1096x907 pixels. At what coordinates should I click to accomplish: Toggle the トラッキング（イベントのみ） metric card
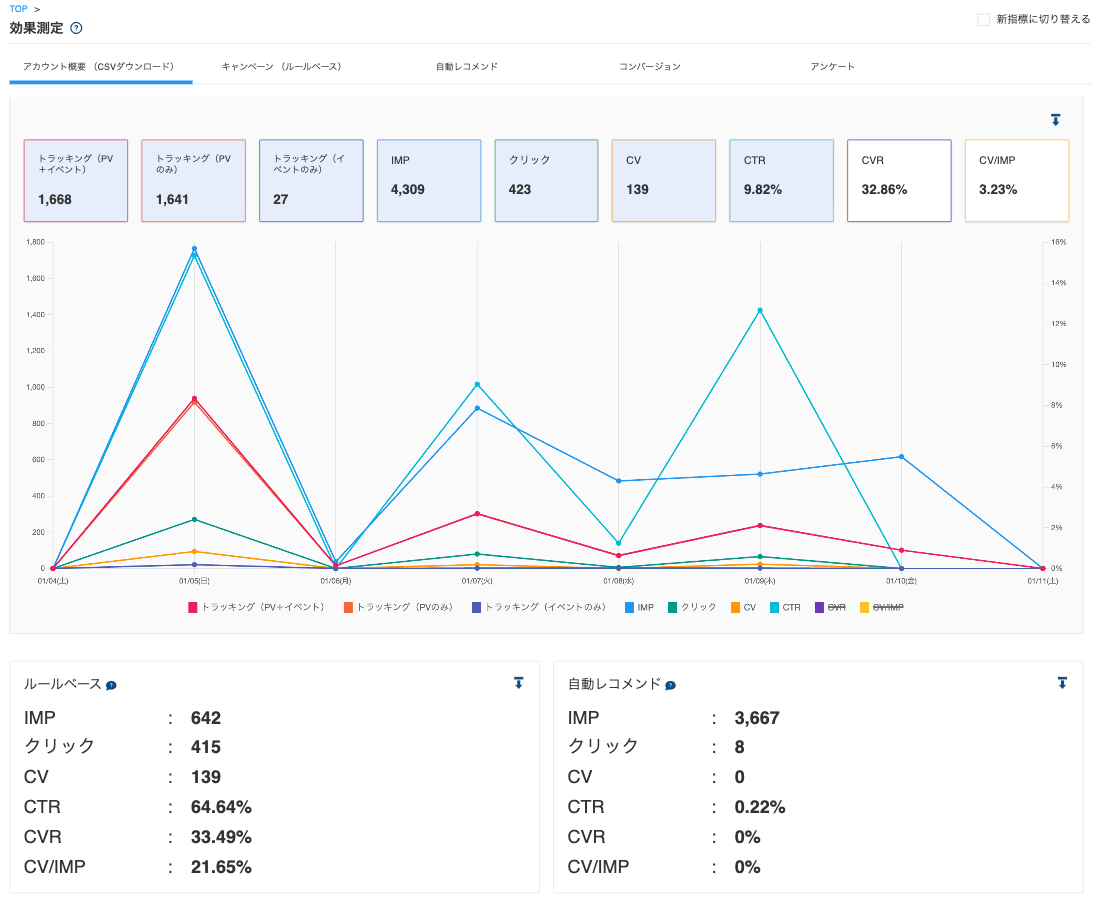311,180
